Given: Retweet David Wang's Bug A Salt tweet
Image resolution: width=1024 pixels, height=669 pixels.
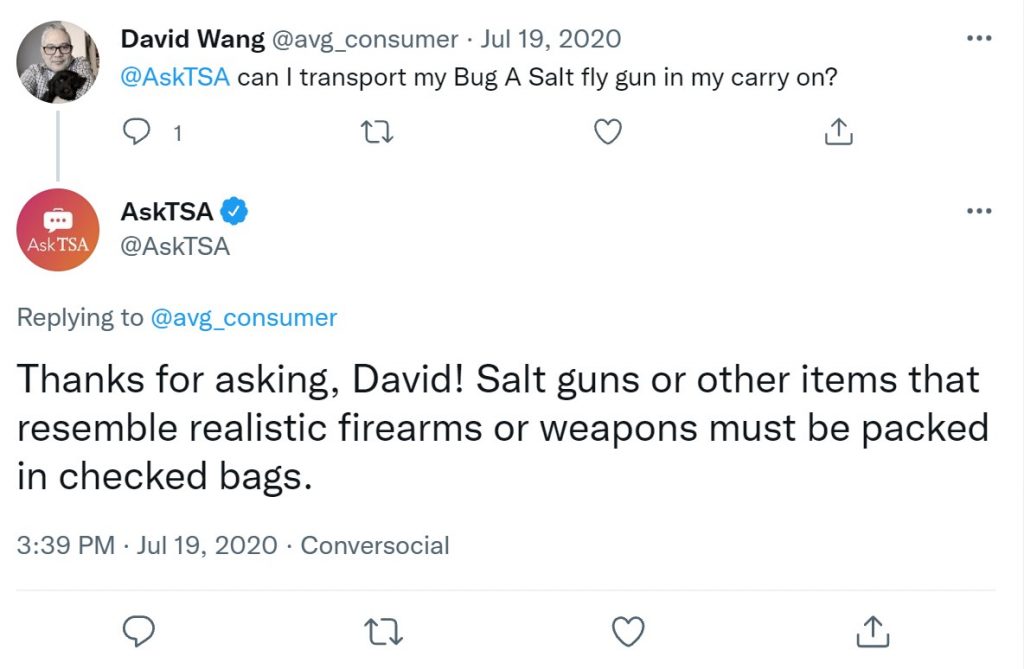Looking at the screenshot, I should 377,132.
